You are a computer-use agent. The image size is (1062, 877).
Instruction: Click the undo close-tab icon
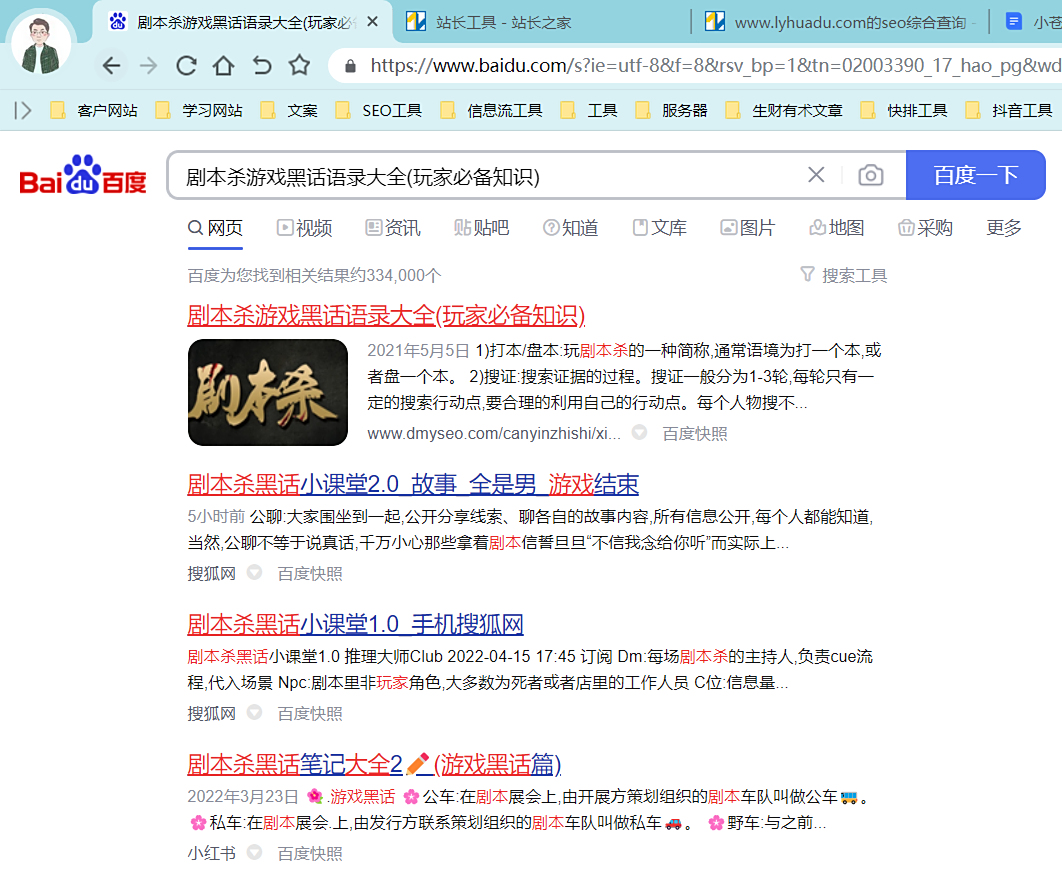(x=261, y=66)
